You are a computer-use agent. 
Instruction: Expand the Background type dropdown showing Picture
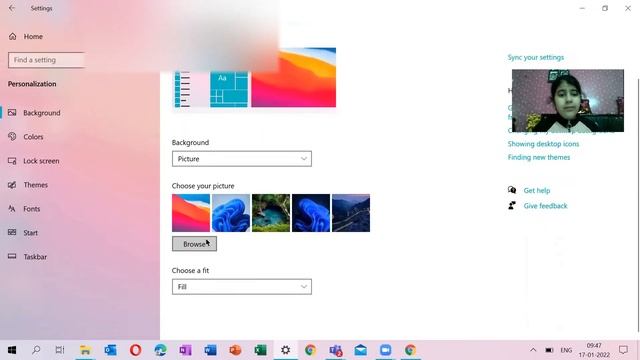pos(242,159)
